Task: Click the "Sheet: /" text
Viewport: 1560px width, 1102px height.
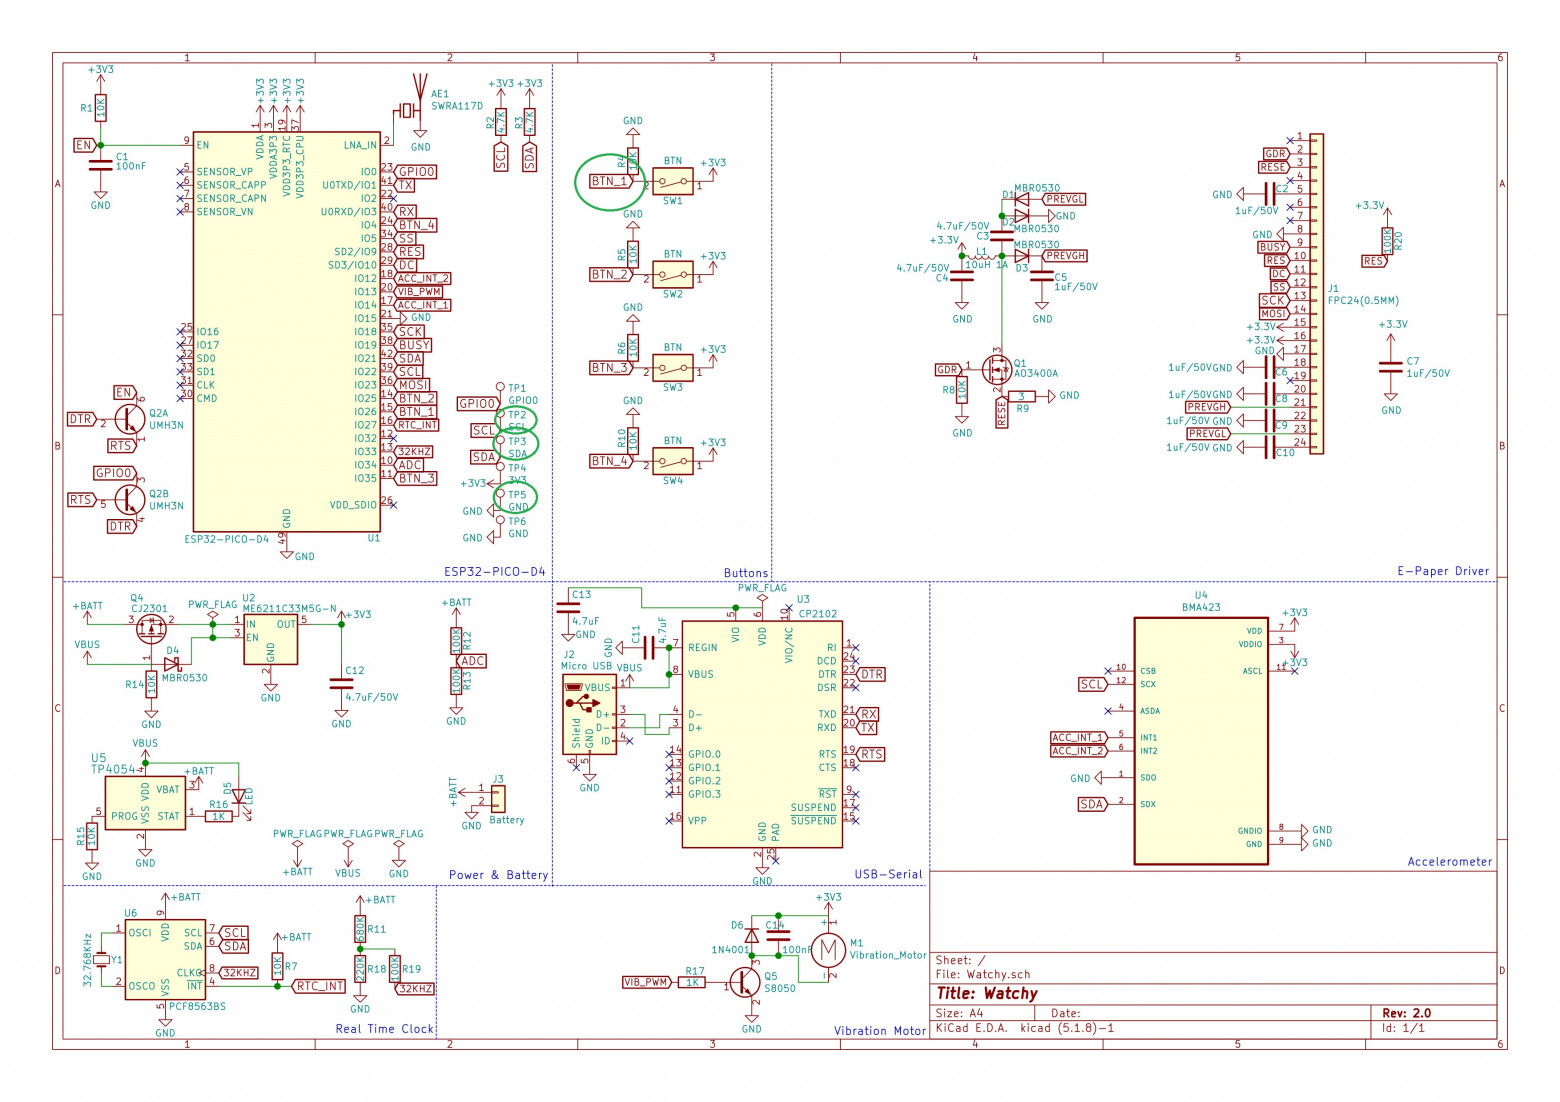Action: coord(960,960)
